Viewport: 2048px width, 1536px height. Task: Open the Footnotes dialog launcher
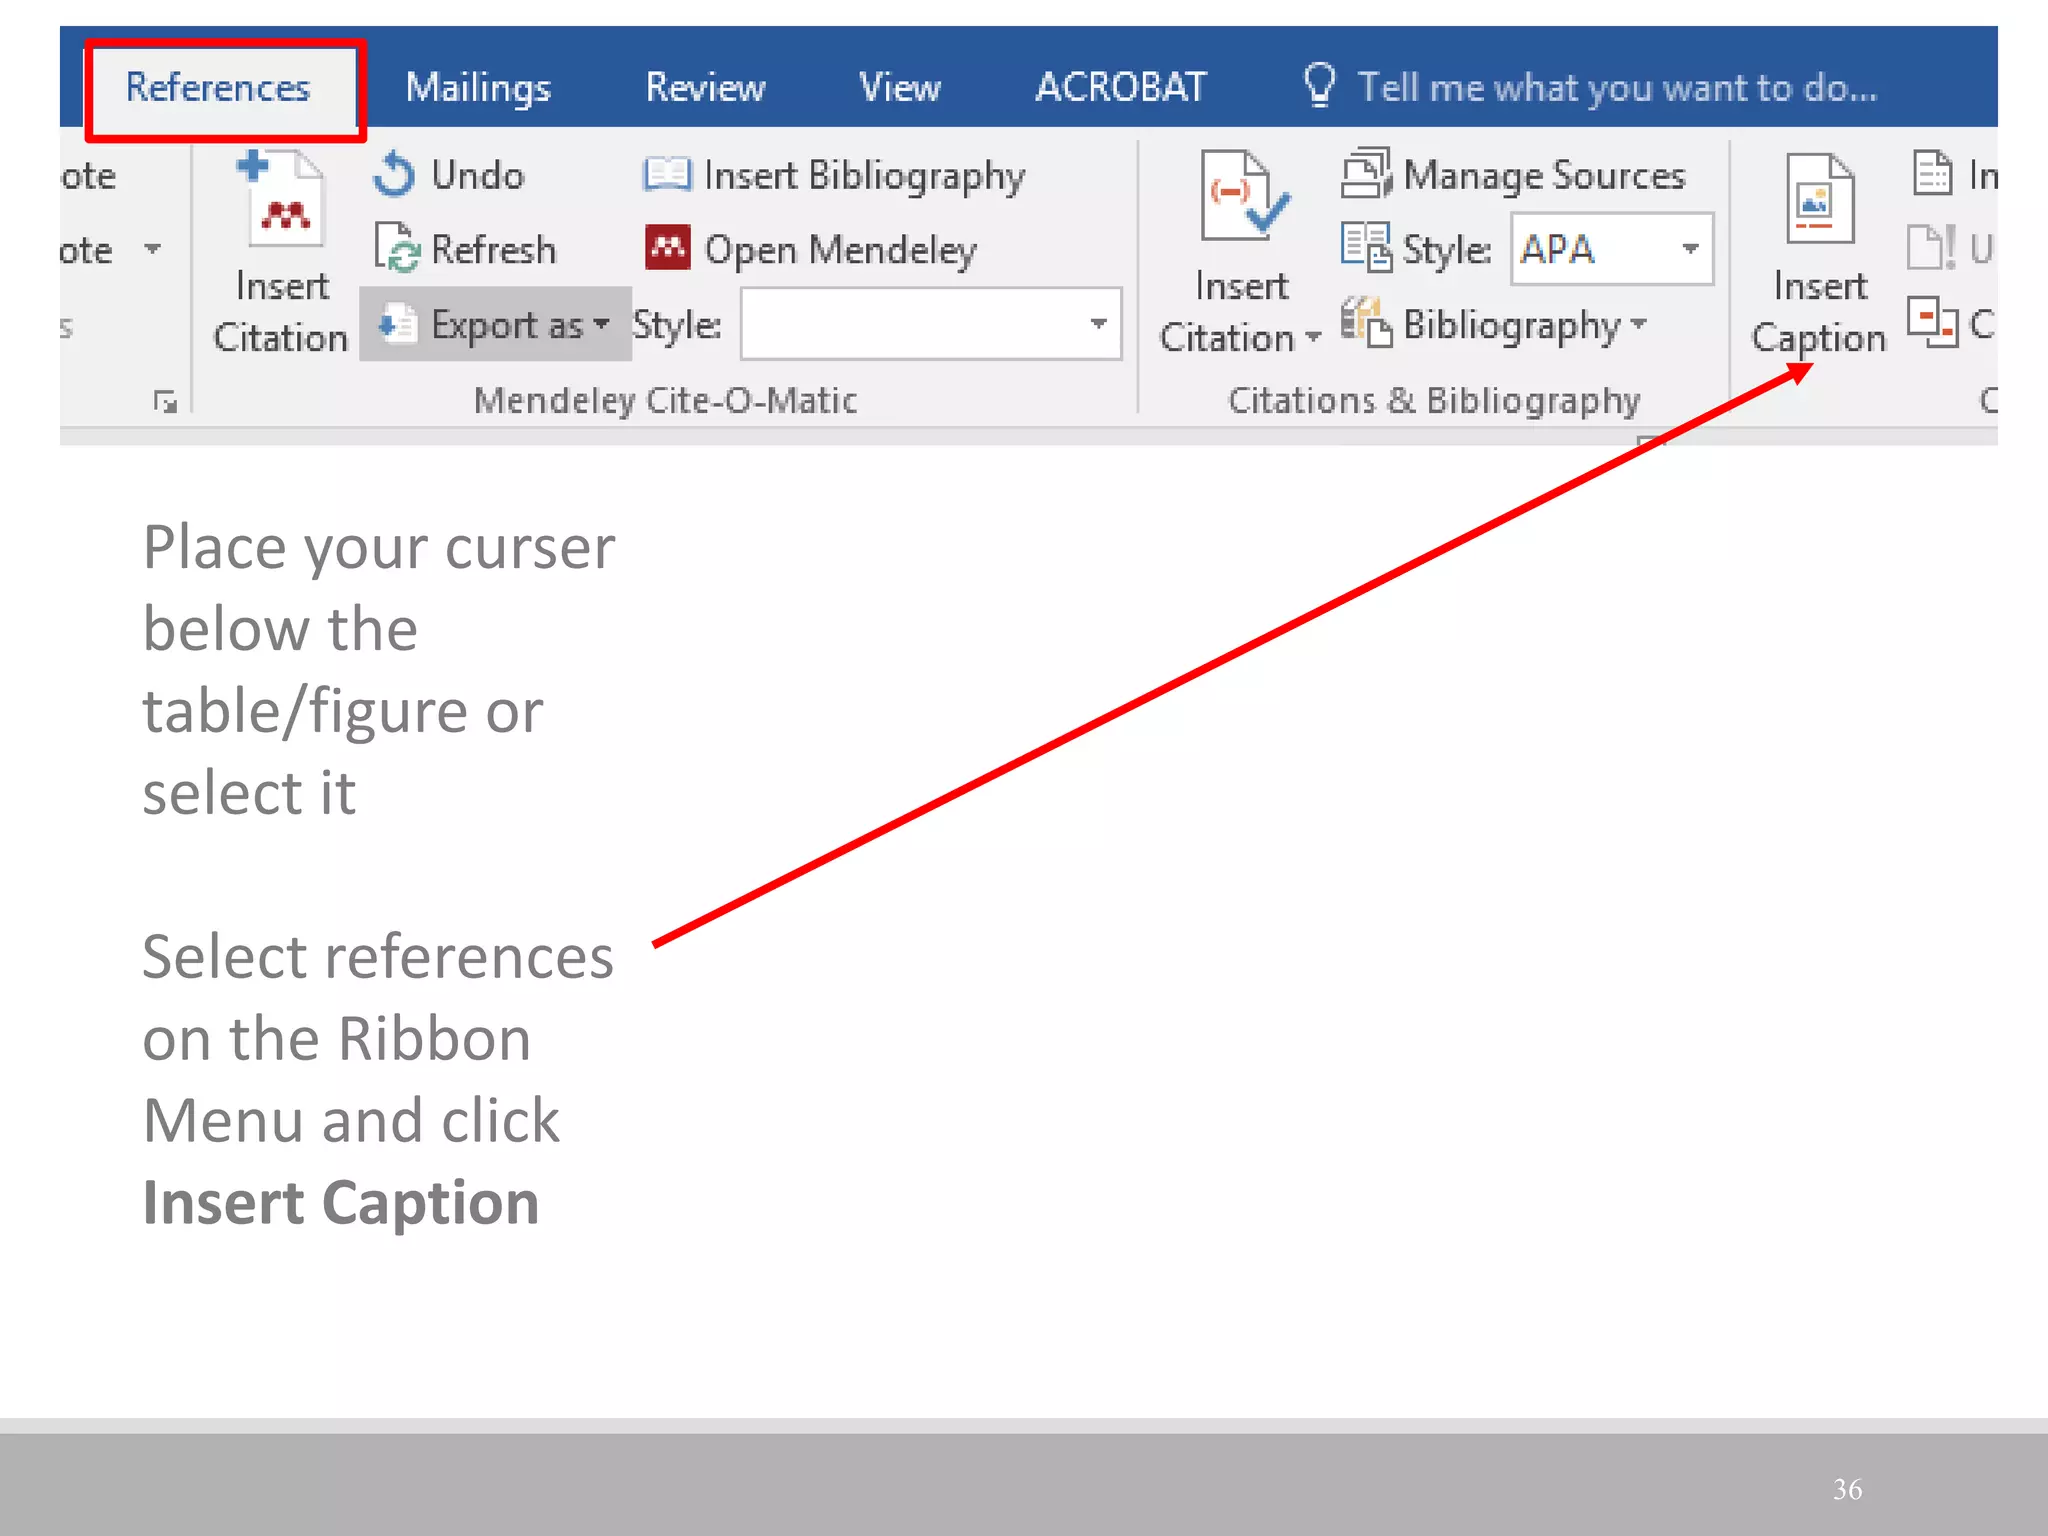point(165,401)
